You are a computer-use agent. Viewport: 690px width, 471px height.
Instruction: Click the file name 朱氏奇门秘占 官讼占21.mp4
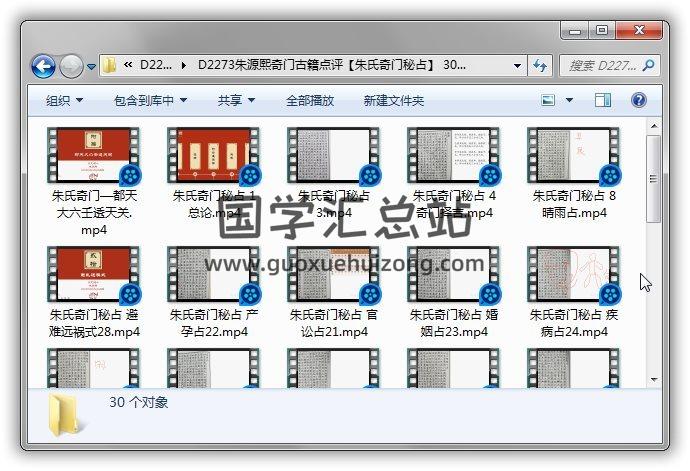[334, 323]
